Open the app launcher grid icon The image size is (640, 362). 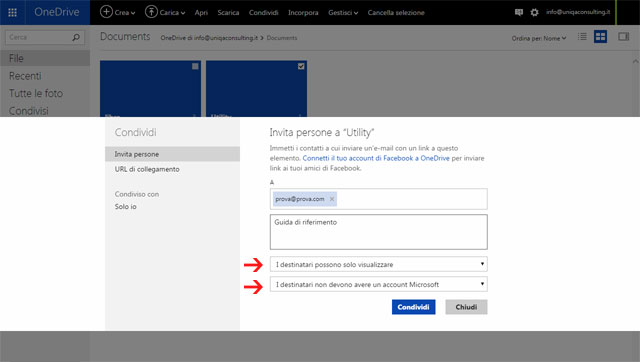click(13, 13)
